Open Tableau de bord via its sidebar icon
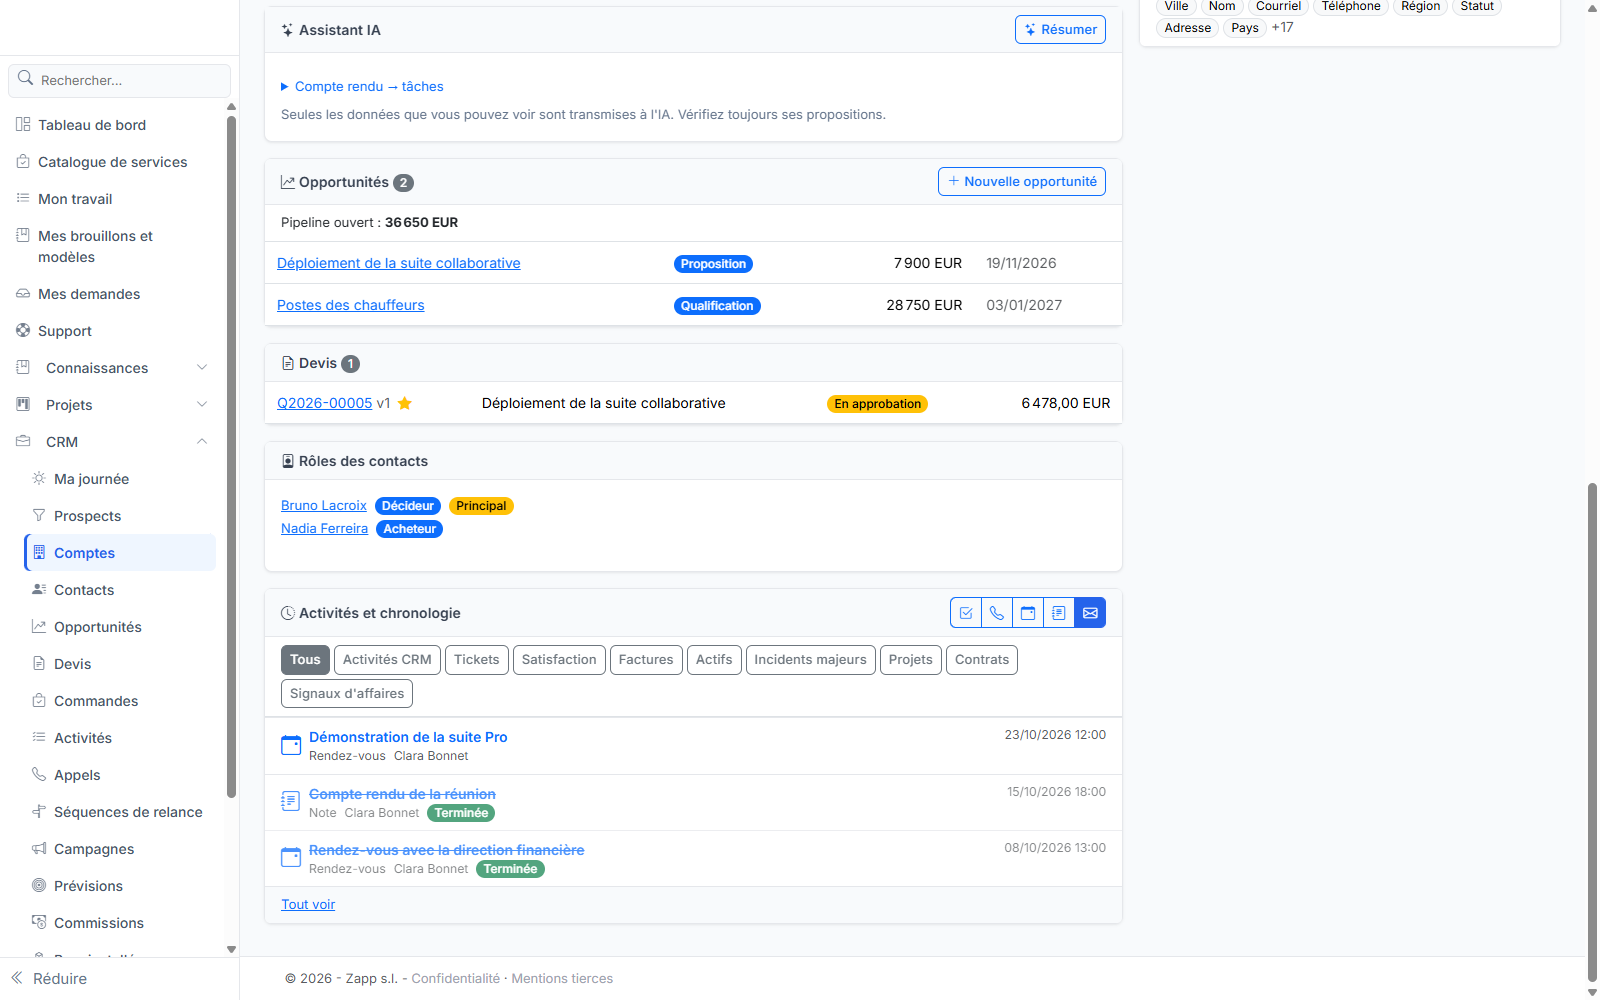 (23, 125)
